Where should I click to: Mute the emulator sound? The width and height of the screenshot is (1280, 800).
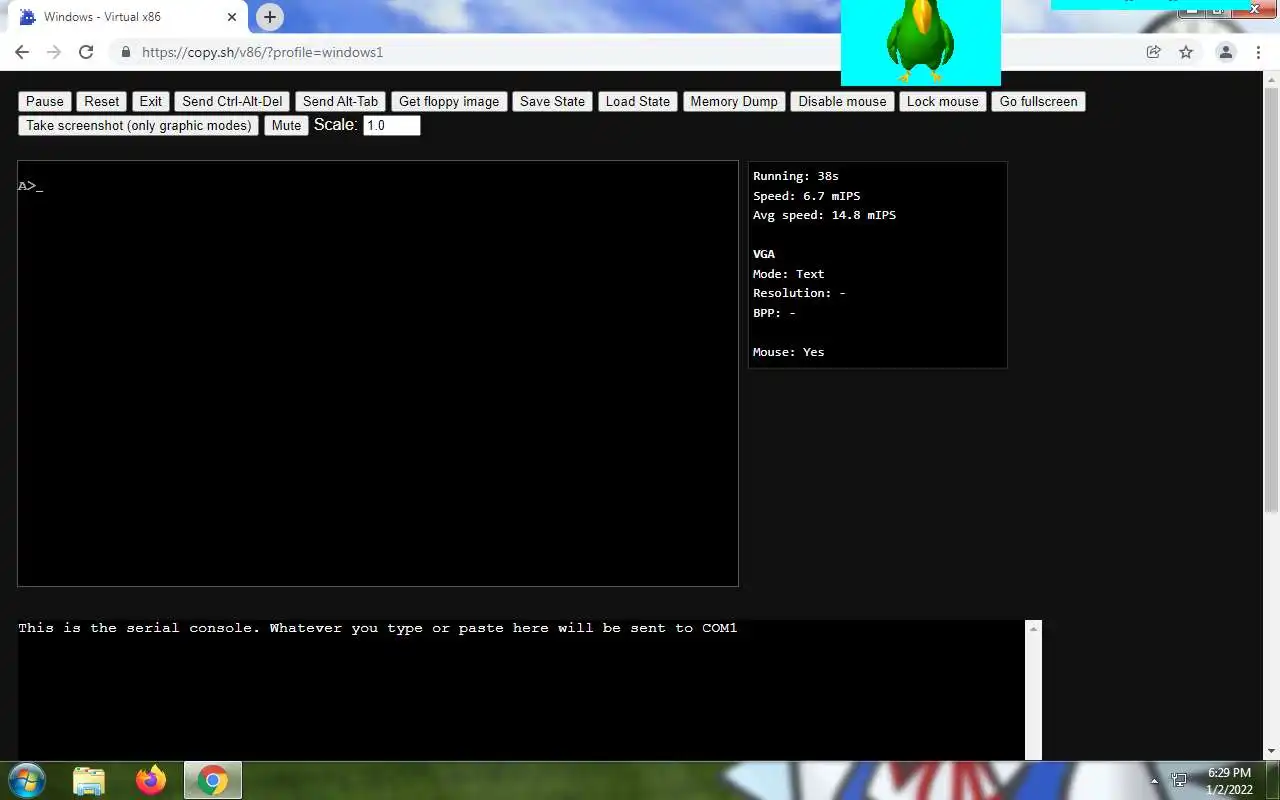coord(286,125)
